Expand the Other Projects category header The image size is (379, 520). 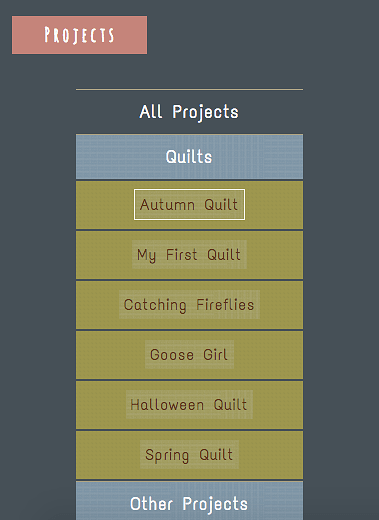(189, 503)
